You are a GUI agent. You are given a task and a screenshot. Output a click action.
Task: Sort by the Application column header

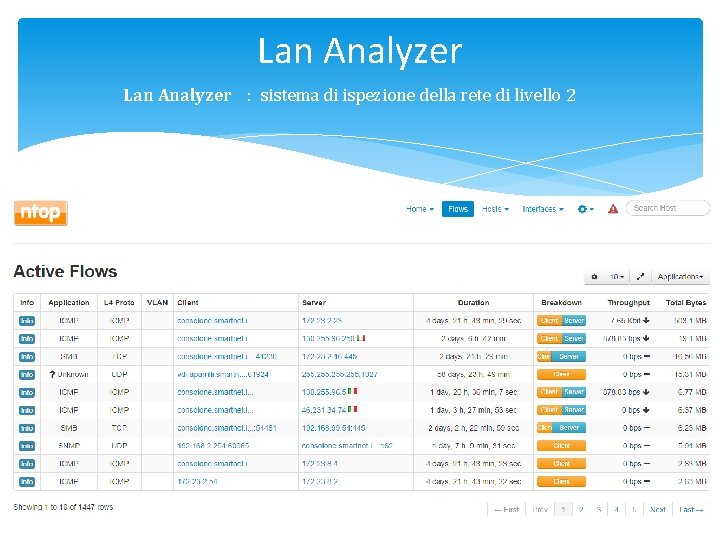point(69,303)
